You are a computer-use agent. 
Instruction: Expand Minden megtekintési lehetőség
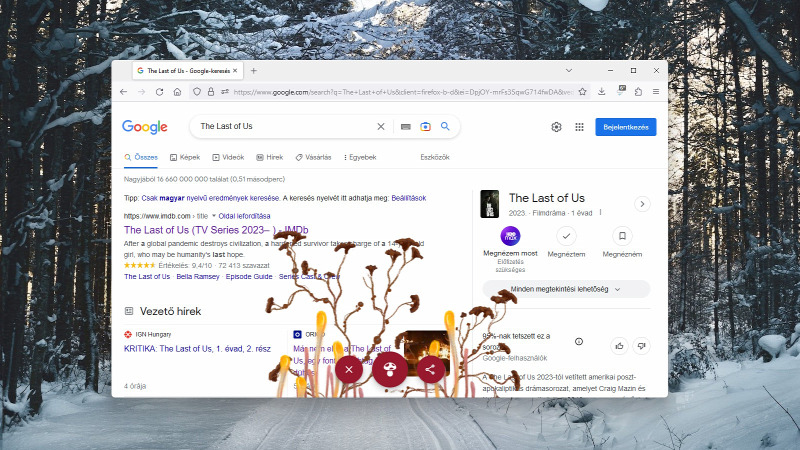pos(566,289)
